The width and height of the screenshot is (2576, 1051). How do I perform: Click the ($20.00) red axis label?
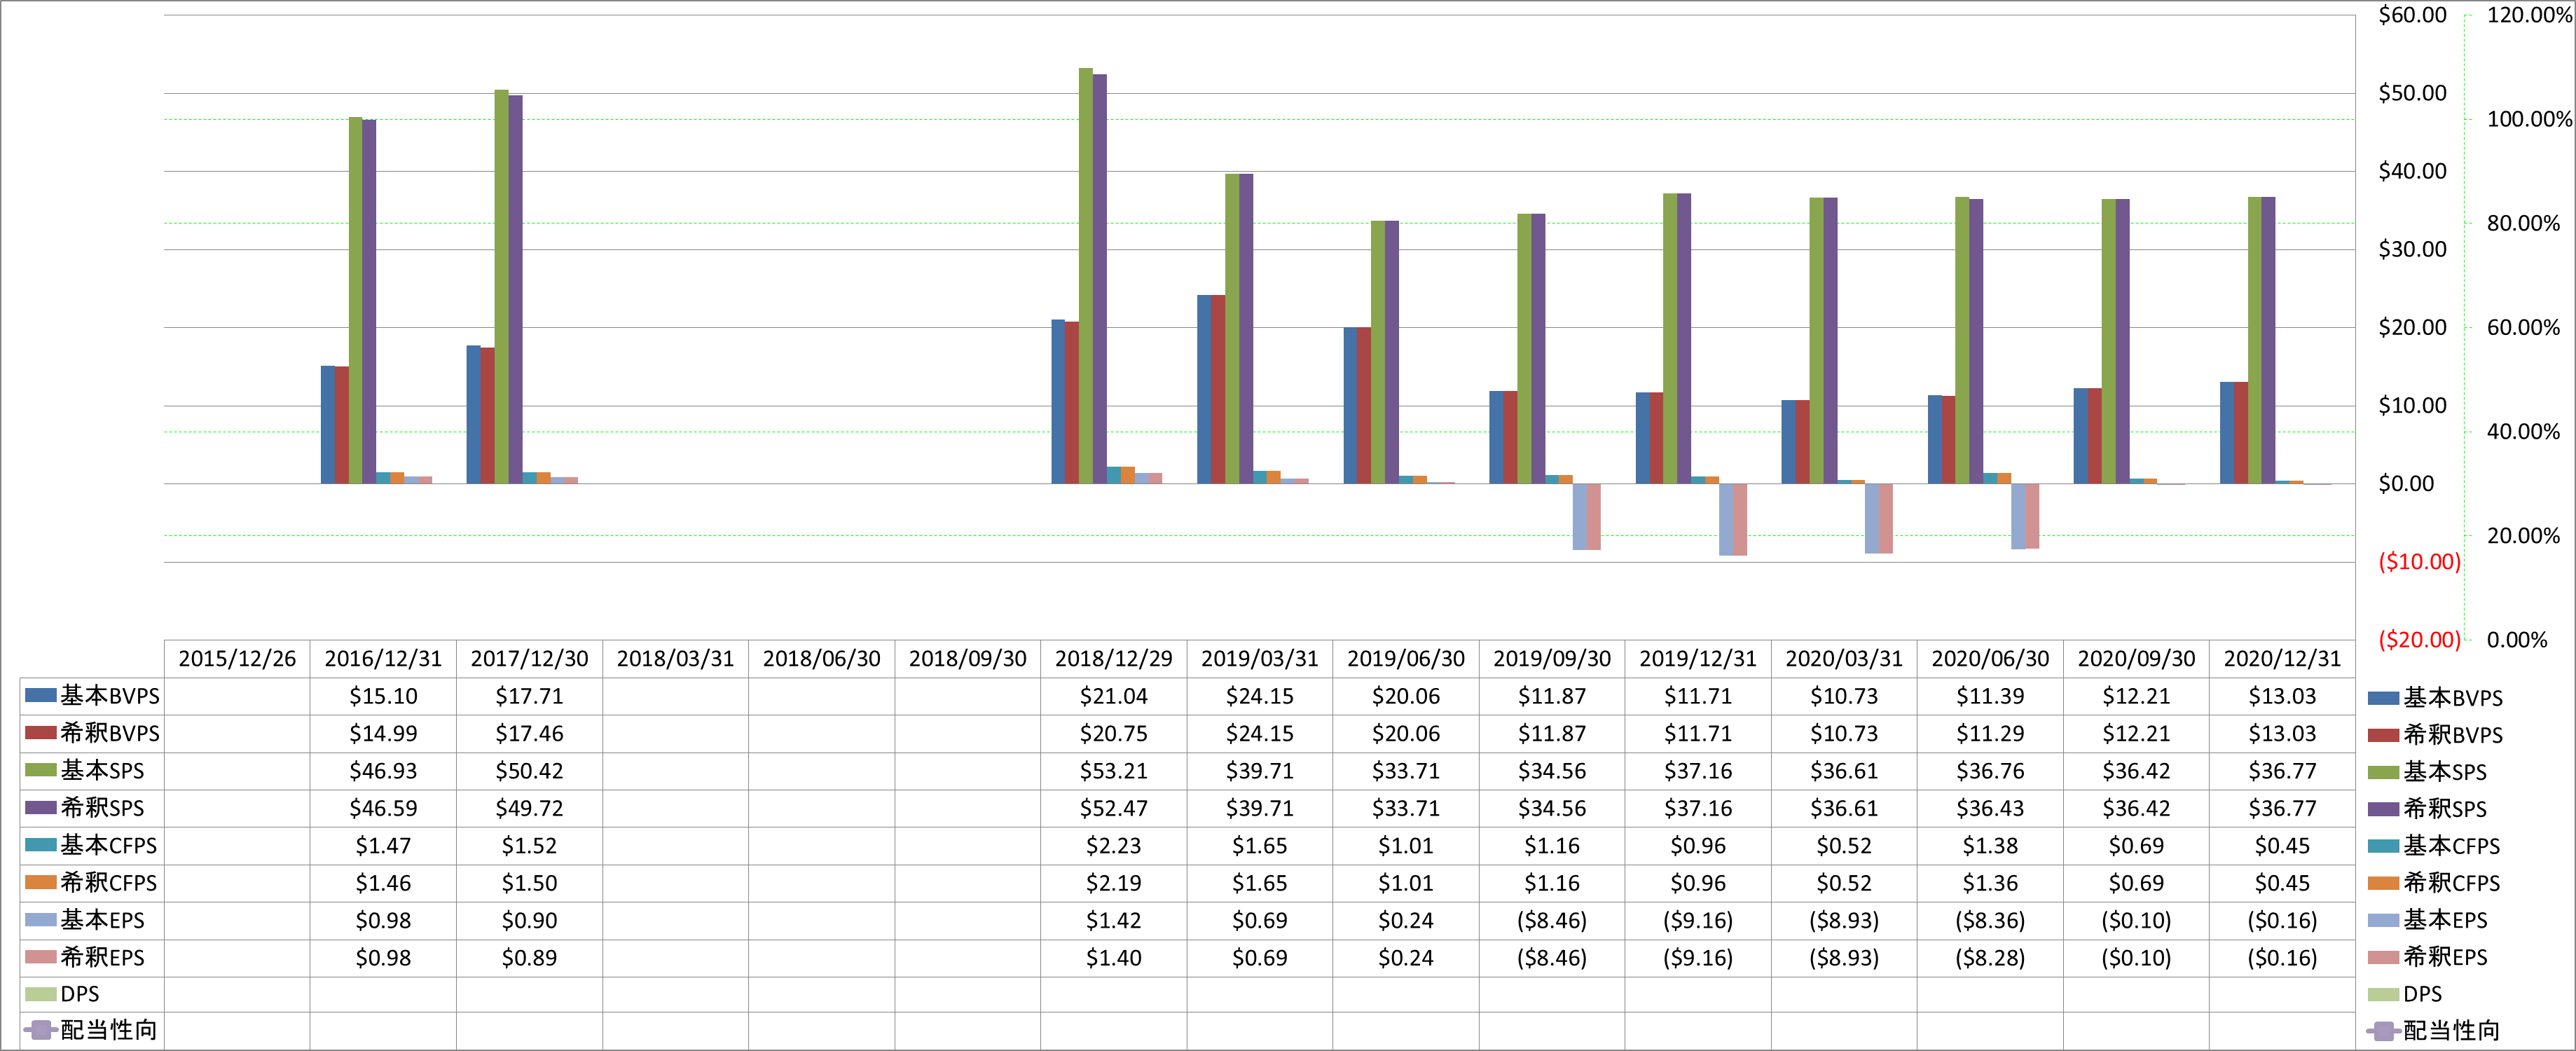(2419, 640)
